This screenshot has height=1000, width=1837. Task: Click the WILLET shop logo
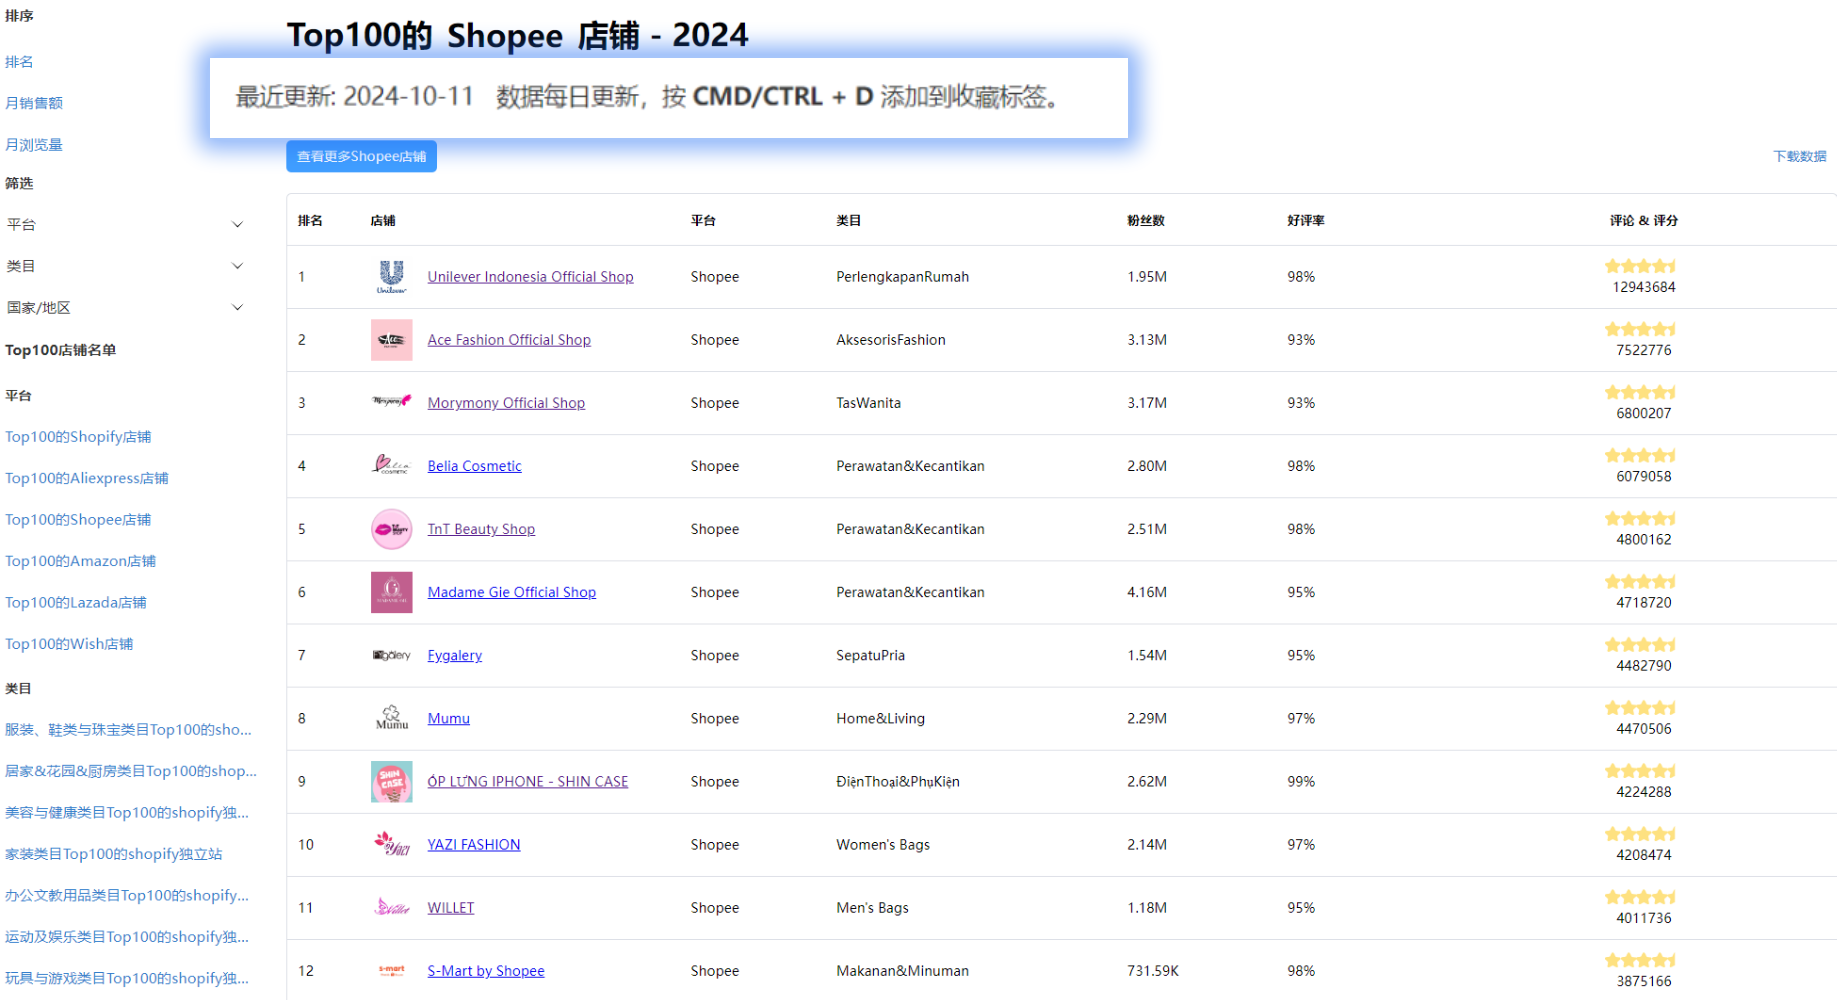(x=391, y=907)
